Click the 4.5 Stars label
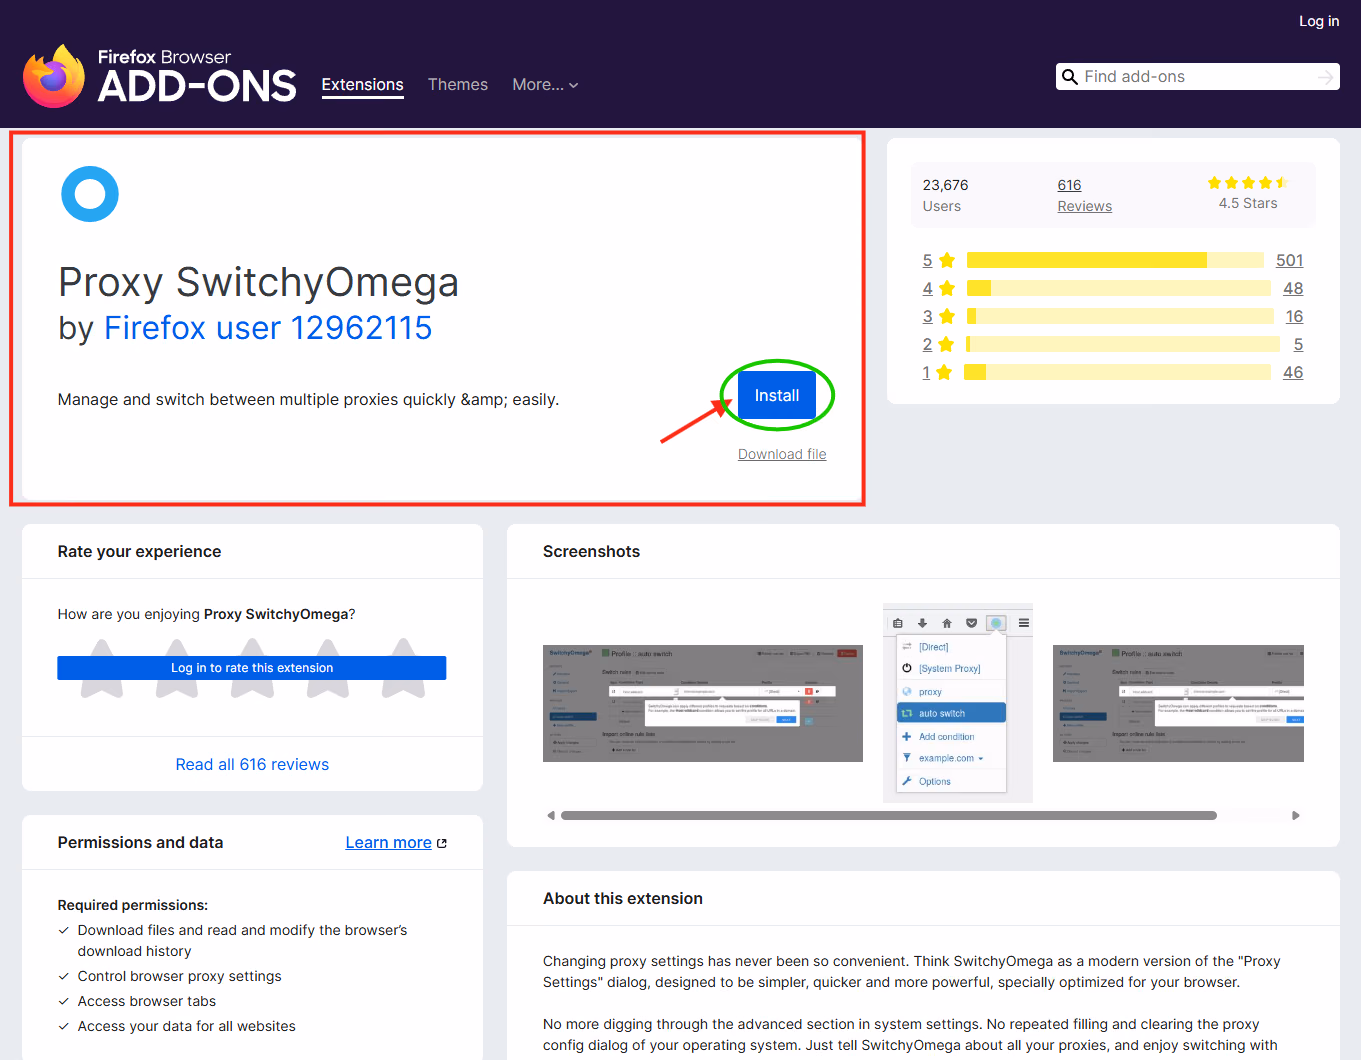The height and width of the screenshot is (1060, 1361). (1248, 203)
